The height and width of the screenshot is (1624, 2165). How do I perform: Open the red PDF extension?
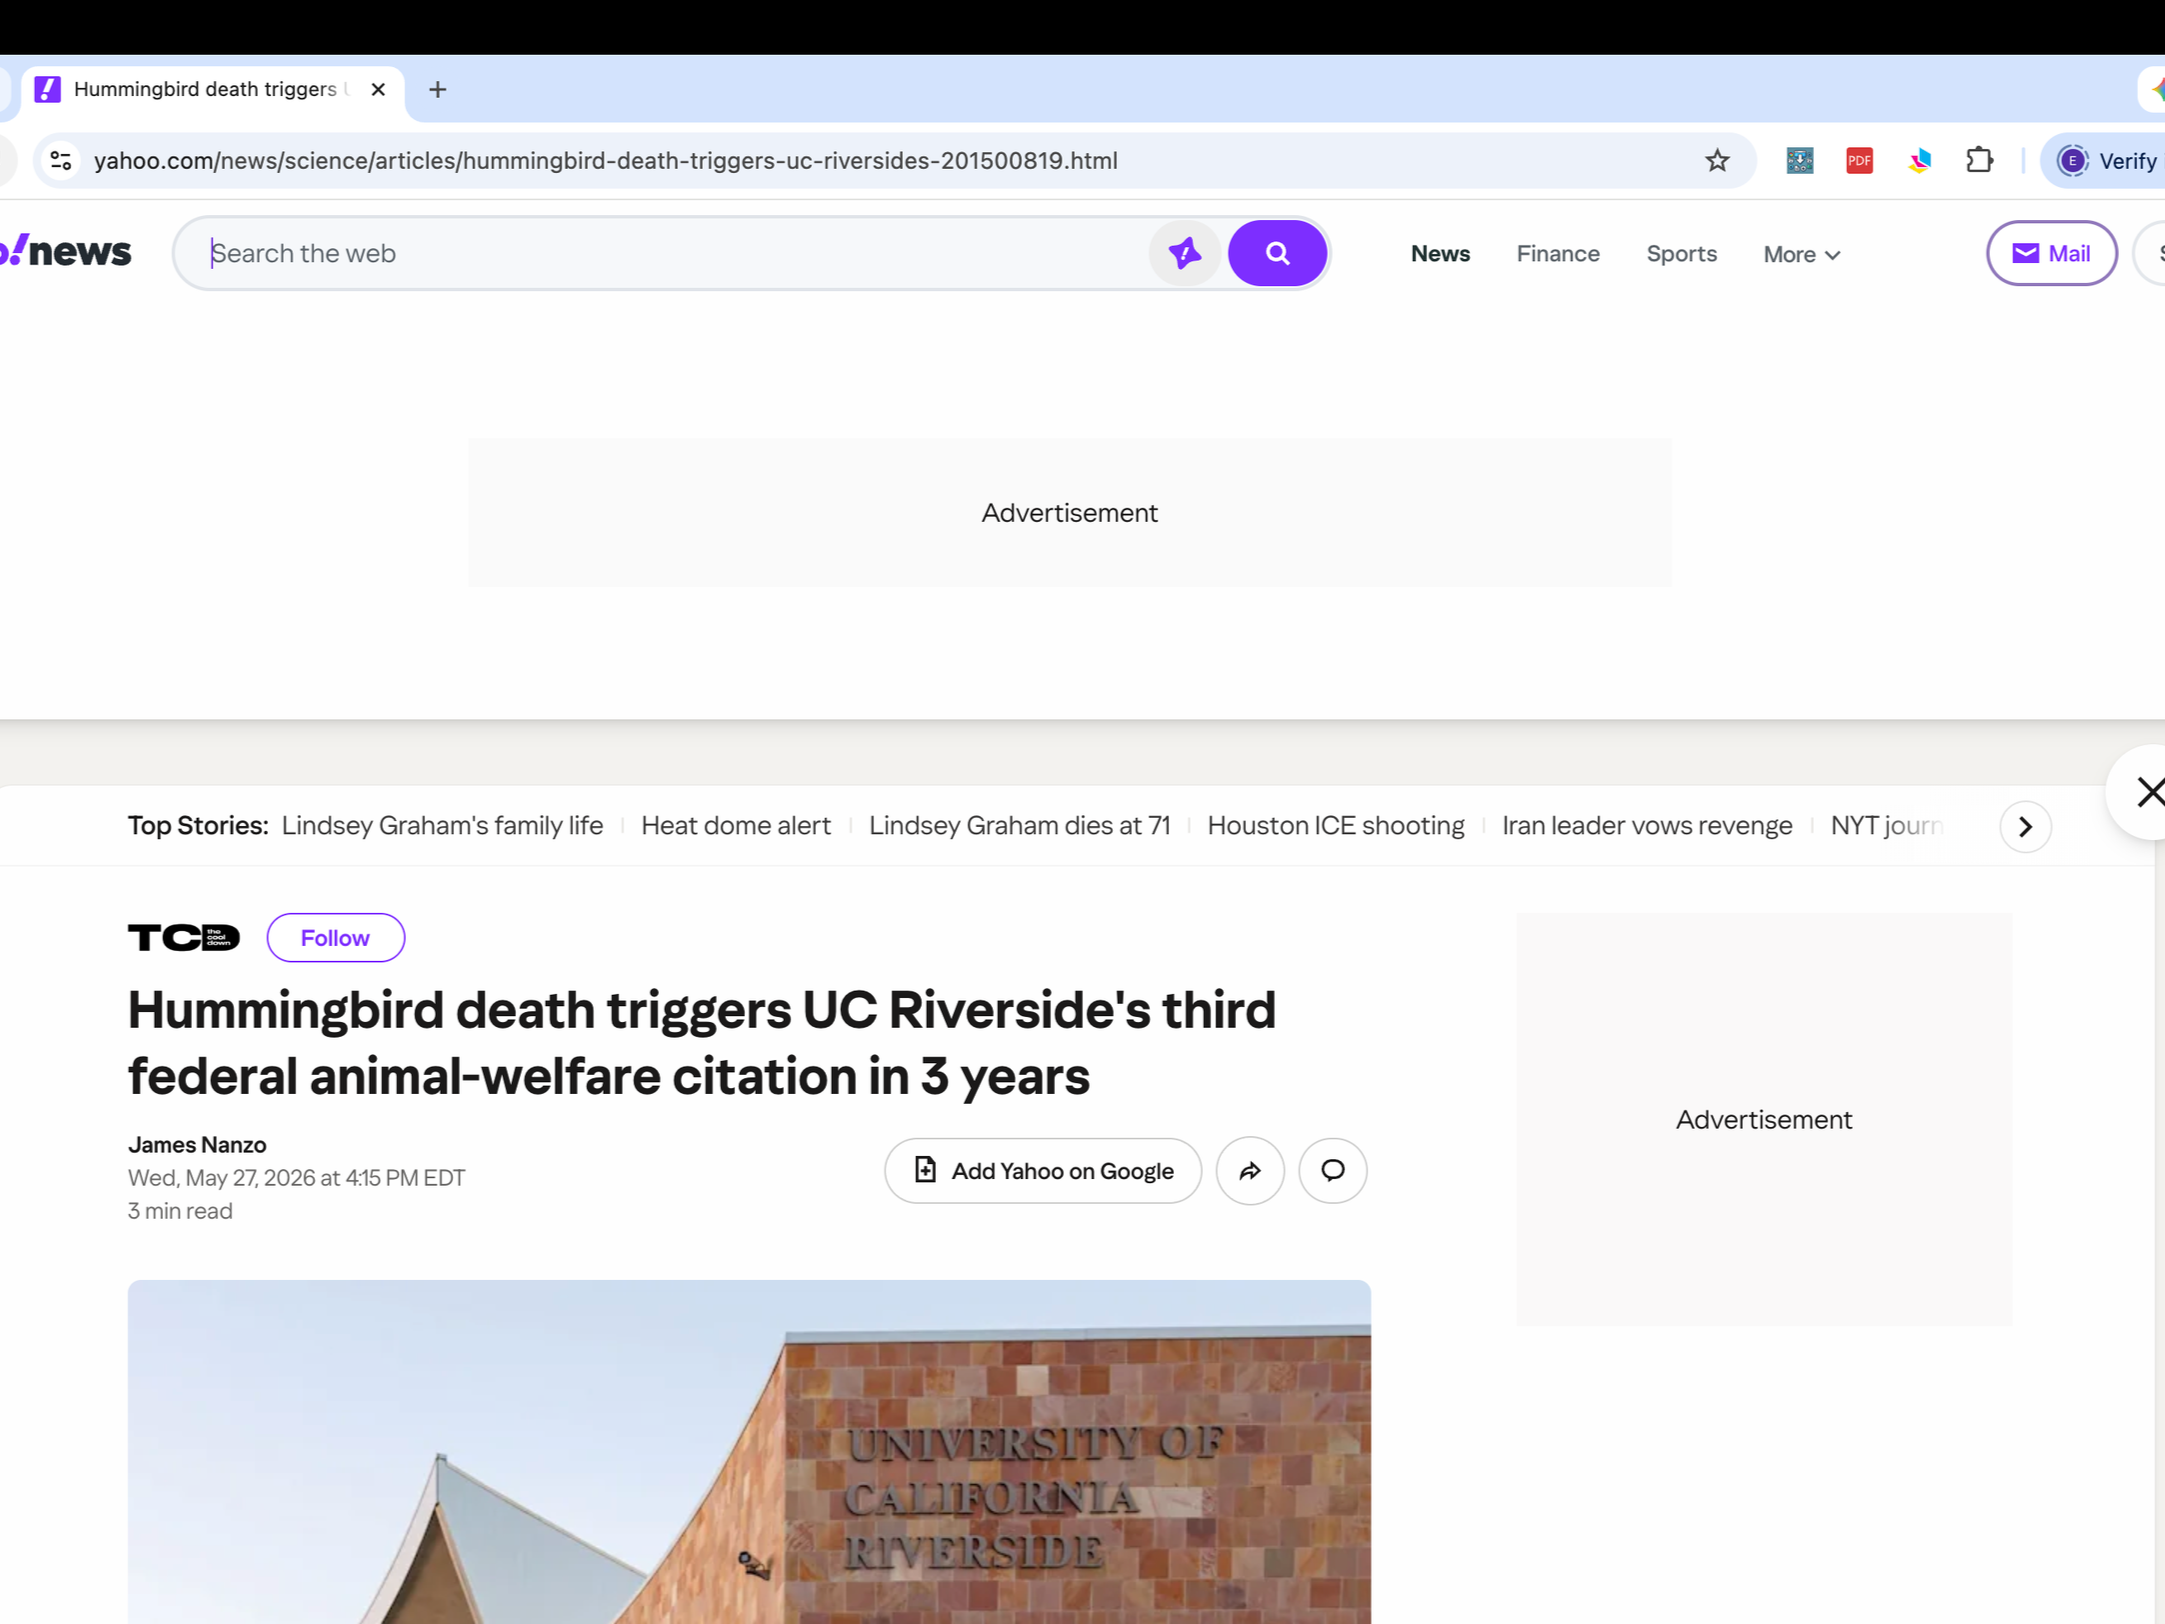(1859, 161)
